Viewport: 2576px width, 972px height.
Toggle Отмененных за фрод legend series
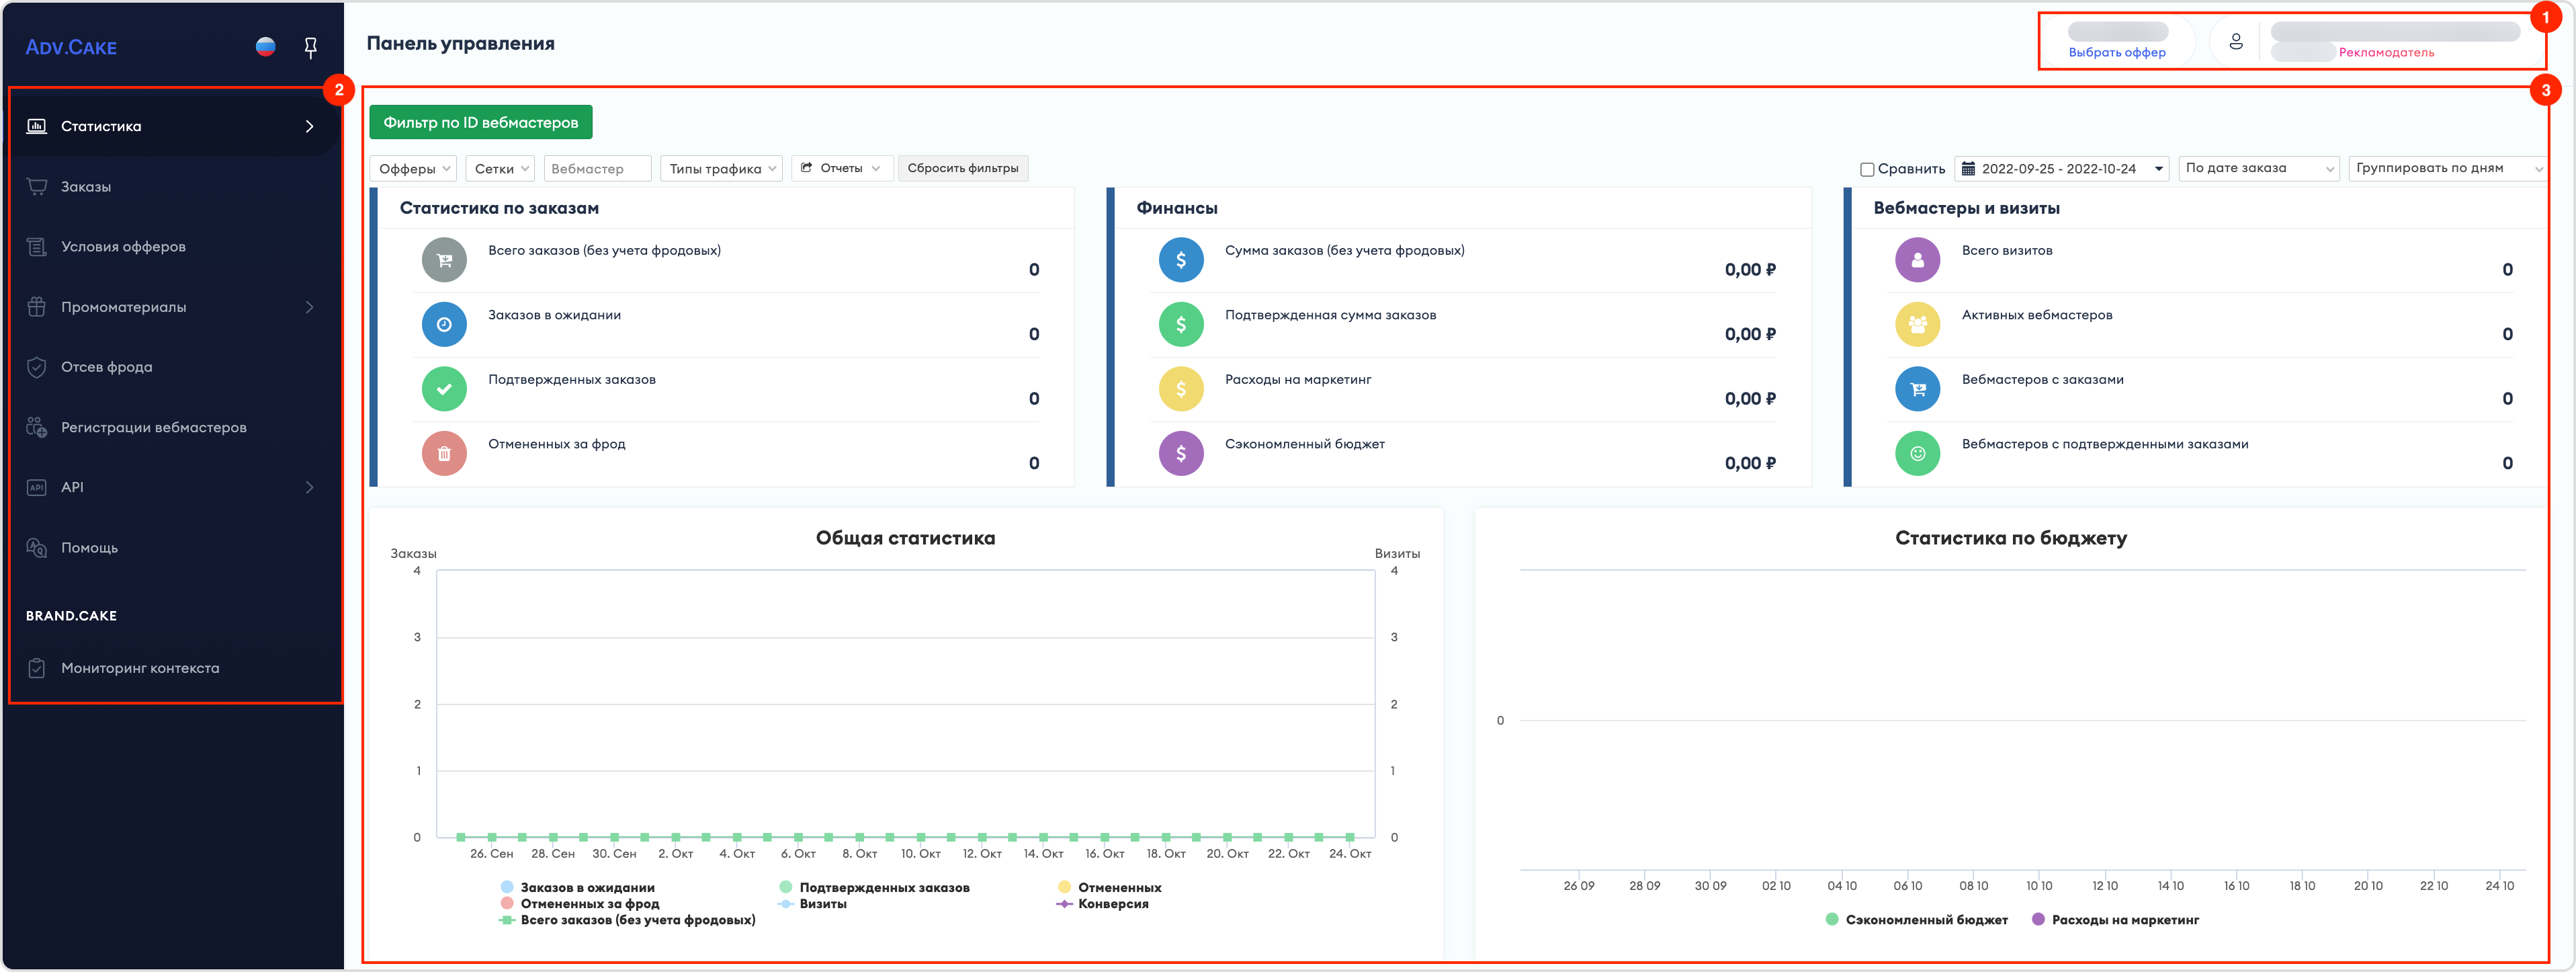580,903
